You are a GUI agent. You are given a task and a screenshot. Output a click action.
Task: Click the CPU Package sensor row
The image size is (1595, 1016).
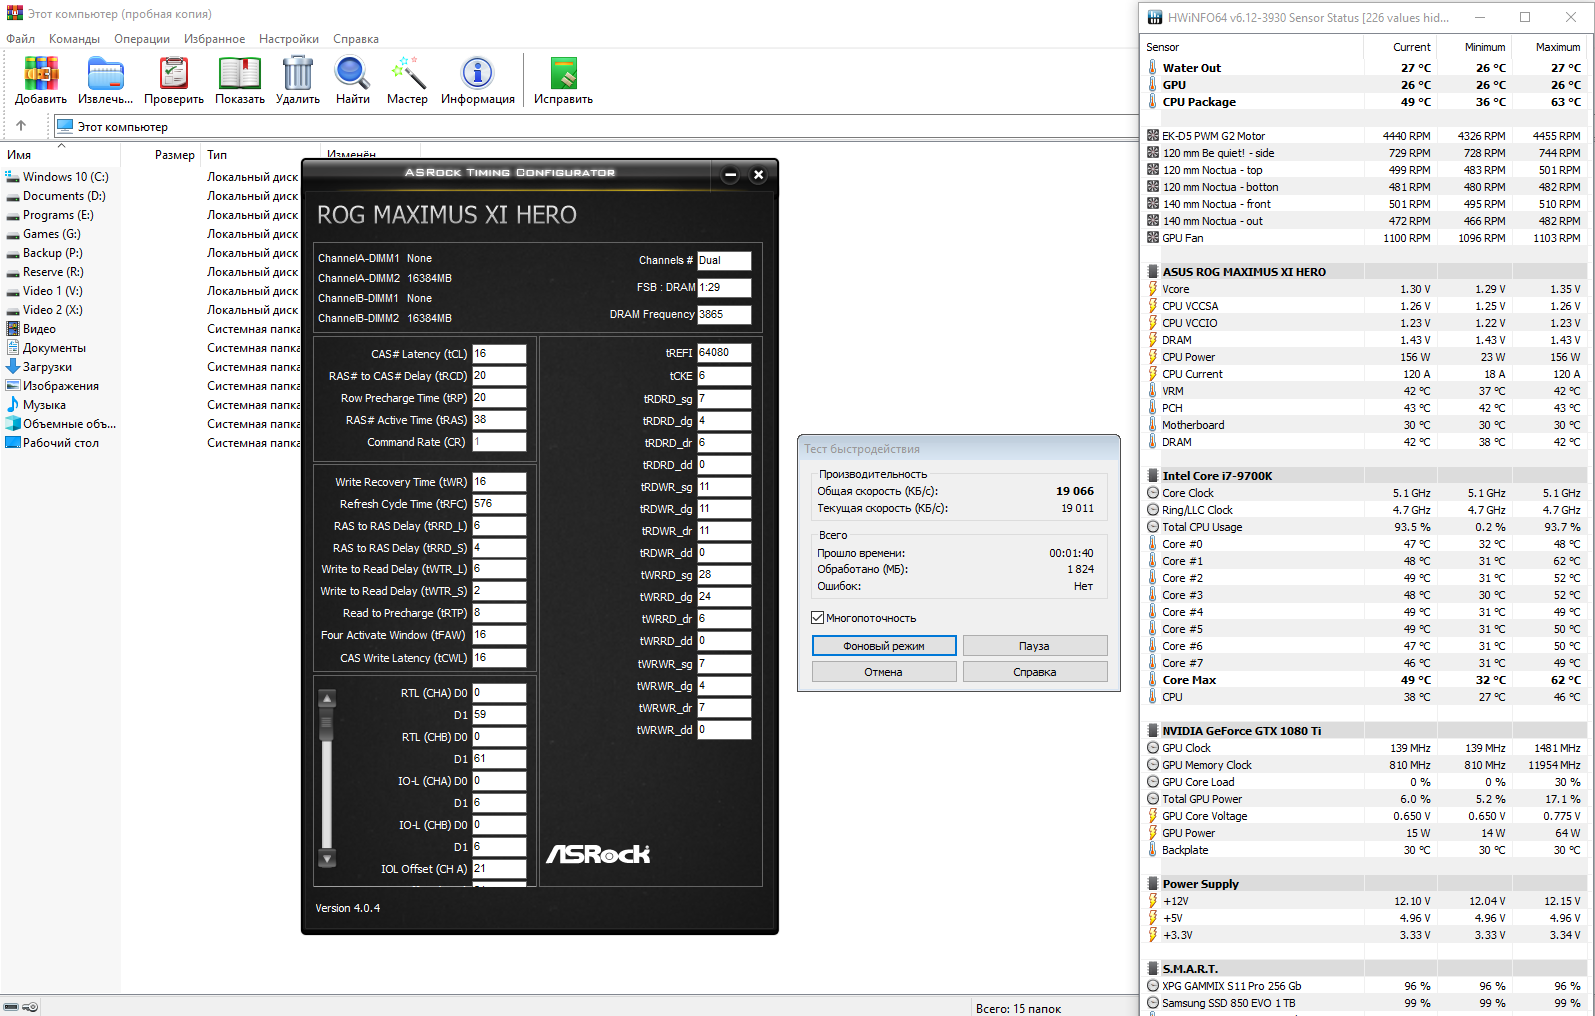pos(1366,102)
